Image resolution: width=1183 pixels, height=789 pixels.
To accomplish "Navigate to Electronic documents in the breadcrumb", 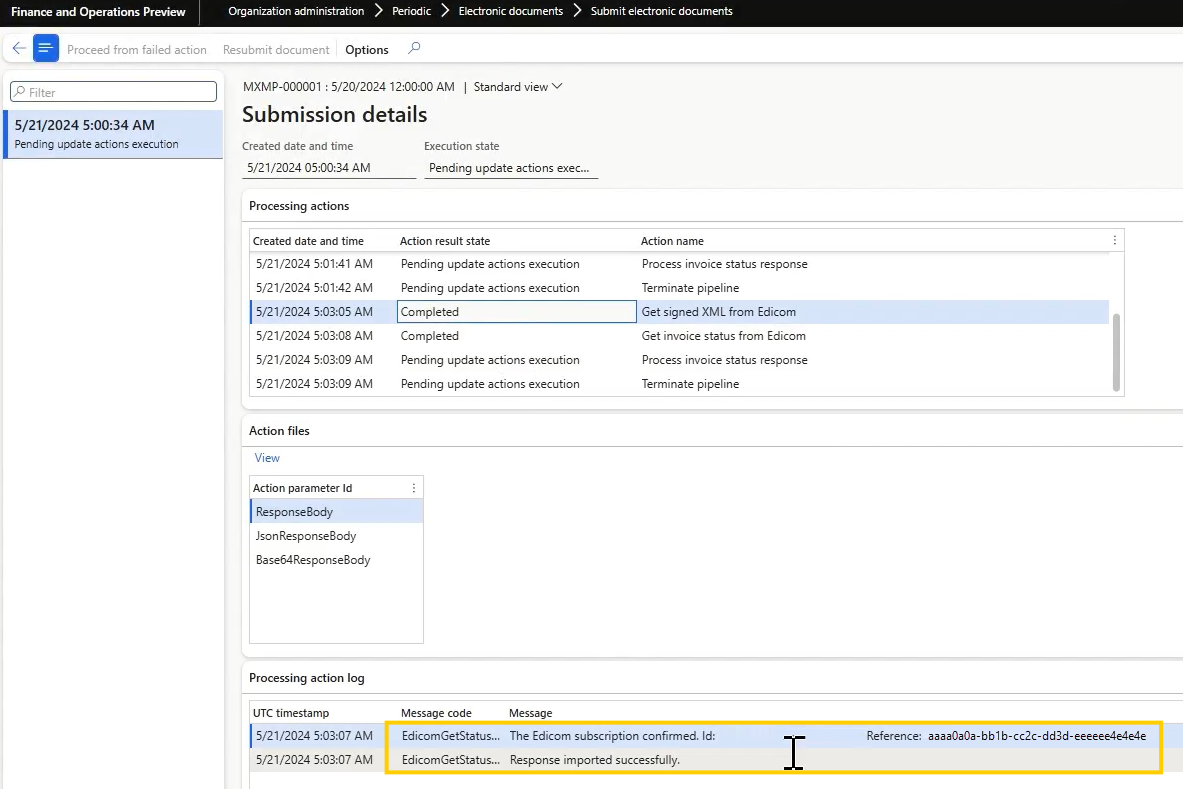I will pyautogui.click(x=508, y=12).
